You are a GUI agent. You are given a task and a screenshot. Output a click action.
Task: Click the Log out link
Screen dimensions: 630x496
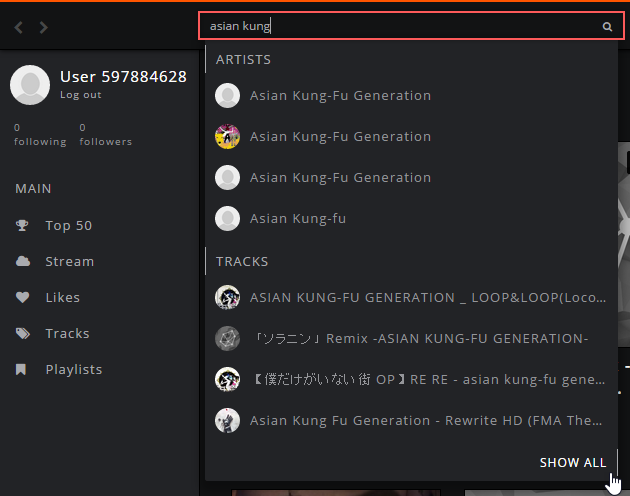coord(80,95)
